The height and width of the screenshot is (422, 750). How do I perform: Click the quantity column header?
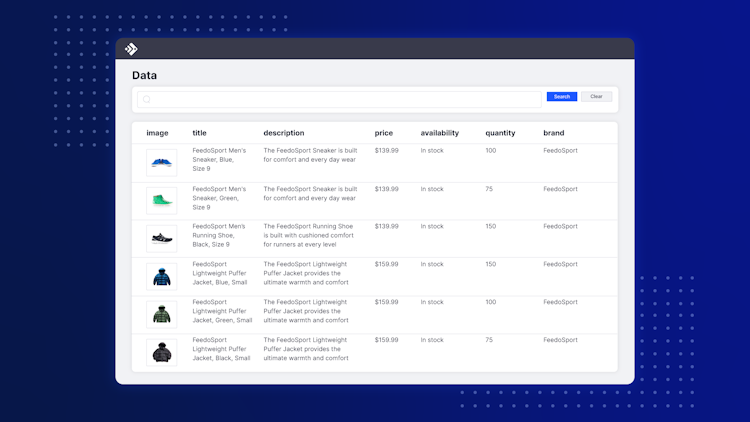click(x=500, y=133)
